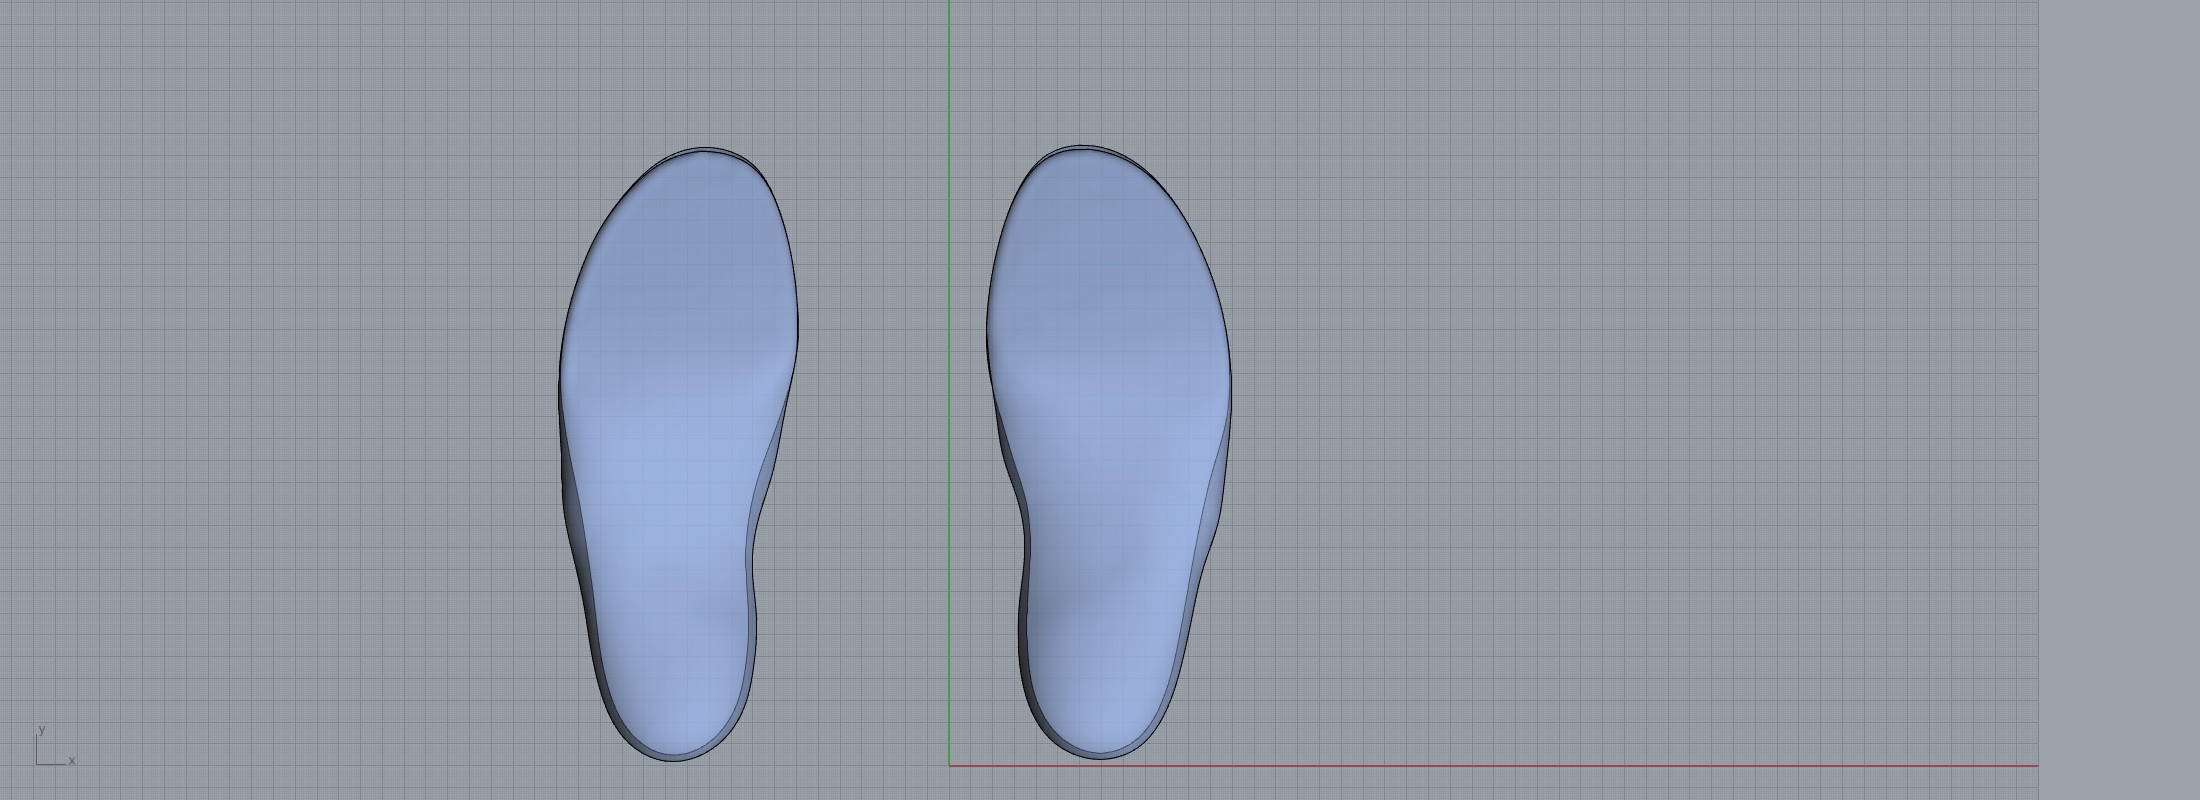
Task: Click the x label on the axes icon
Action: tap(72, 761)
